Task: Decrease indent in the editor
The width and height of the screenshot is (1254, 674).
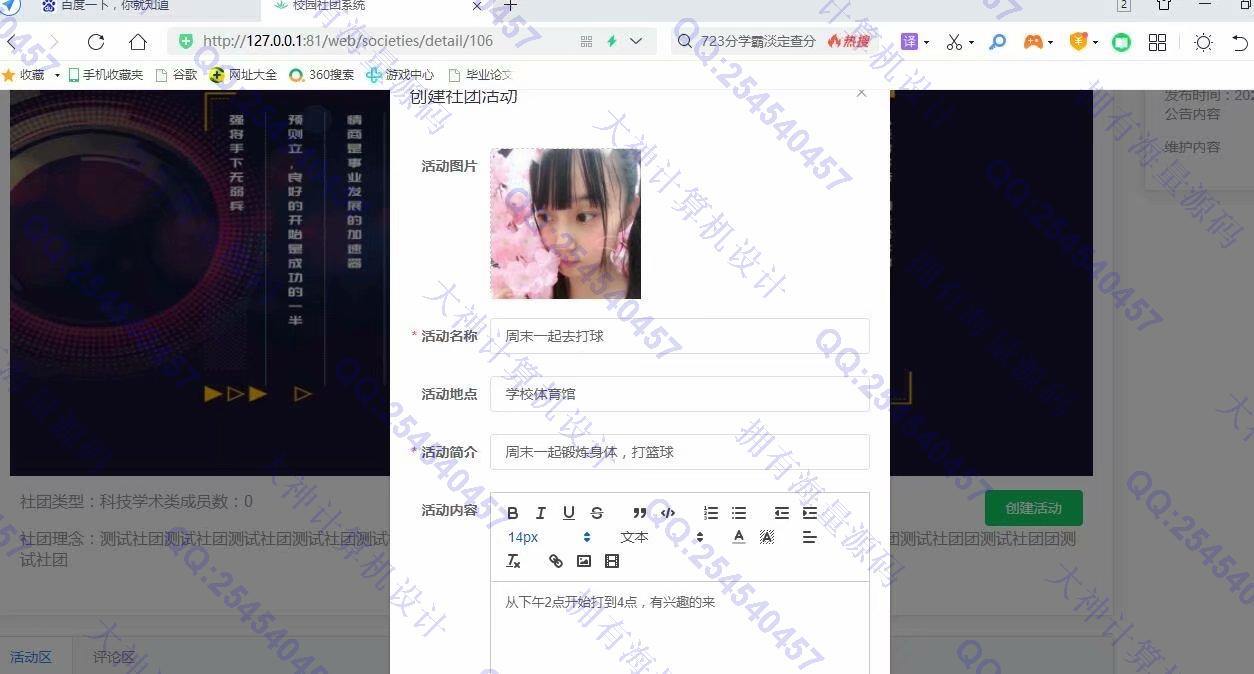Action: coord(782,513)
